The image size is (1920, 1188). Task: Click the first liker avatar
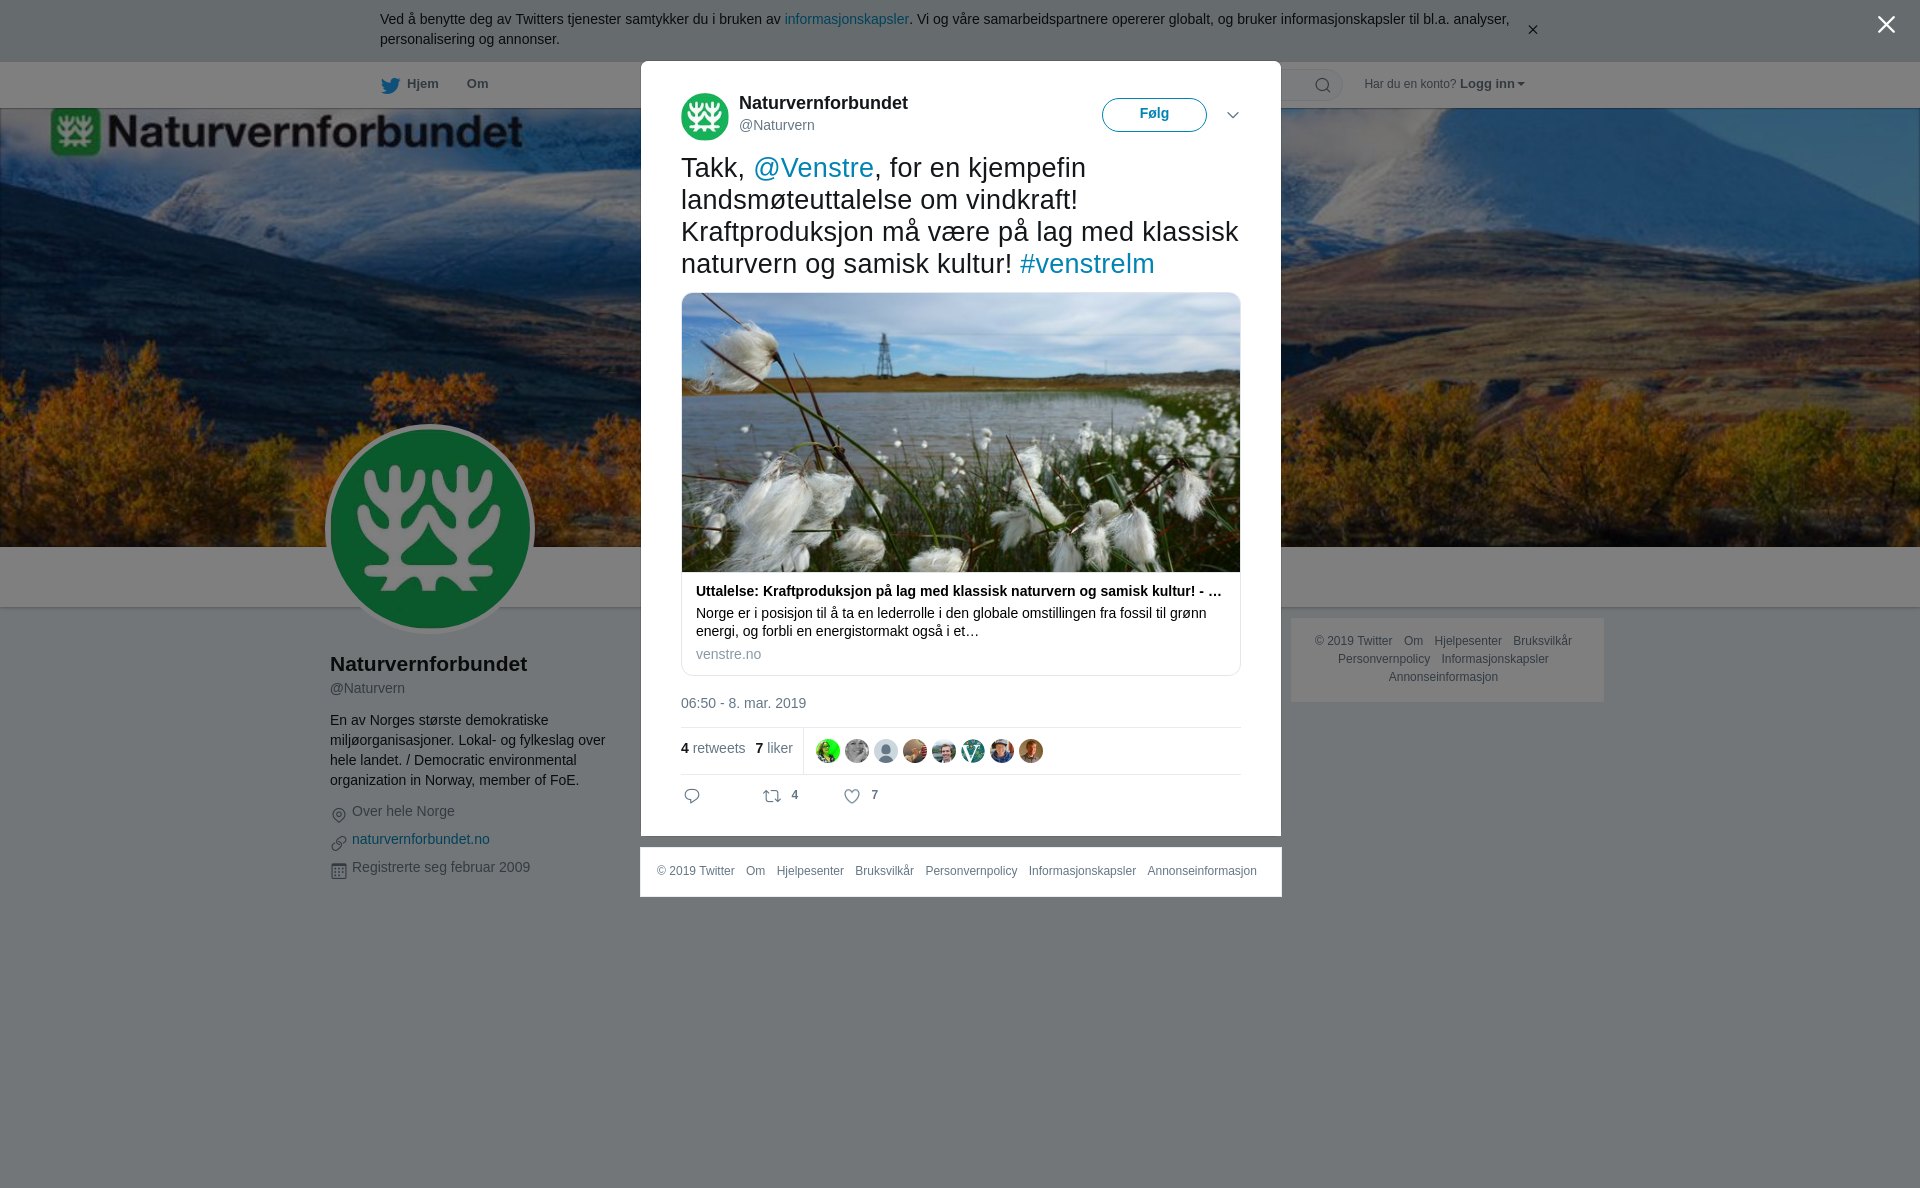point(828,751)
